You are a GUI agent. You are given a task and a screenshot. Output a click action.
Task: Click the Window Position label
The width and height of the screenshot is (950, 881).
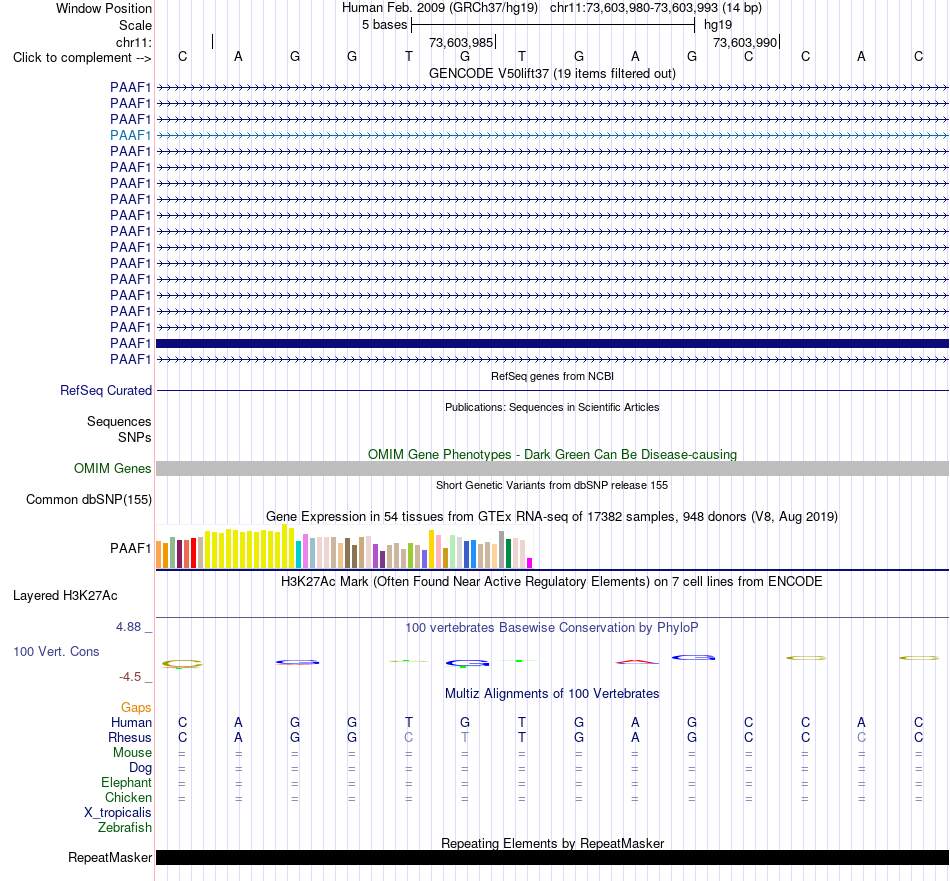coord(104,8)
